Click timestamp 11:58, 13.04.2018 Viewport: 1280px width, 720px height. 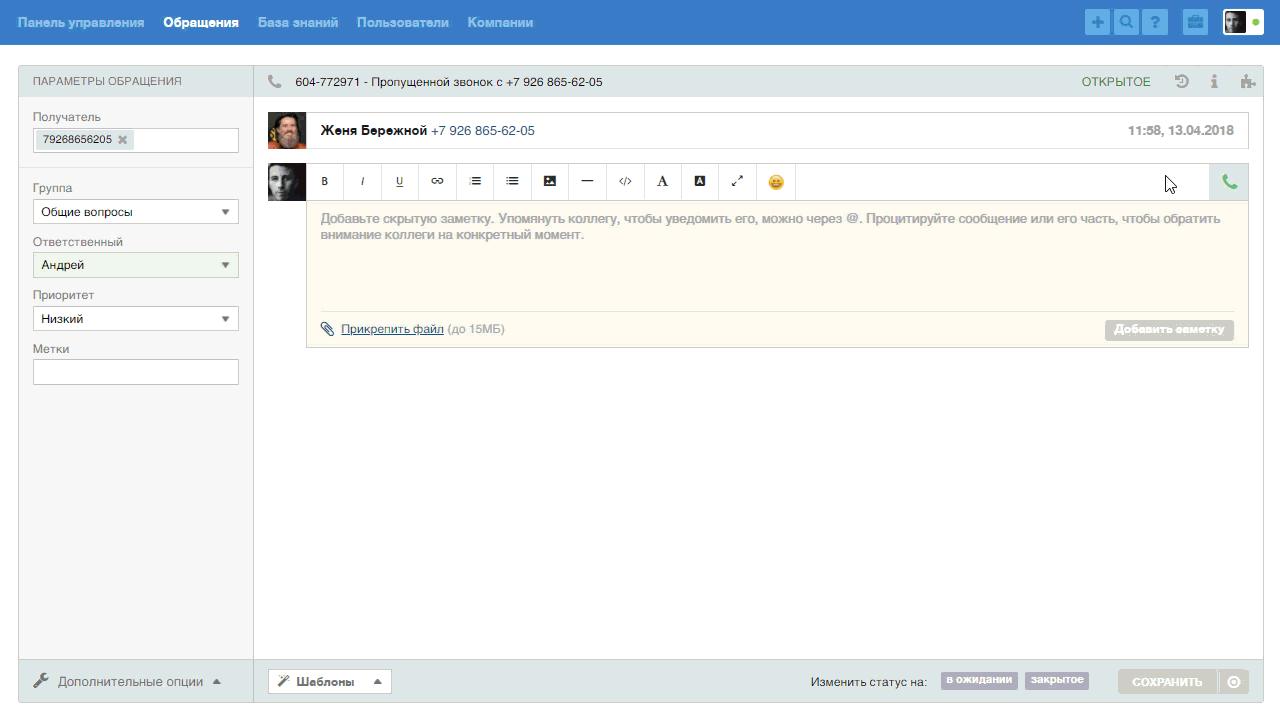(1181, 131)
